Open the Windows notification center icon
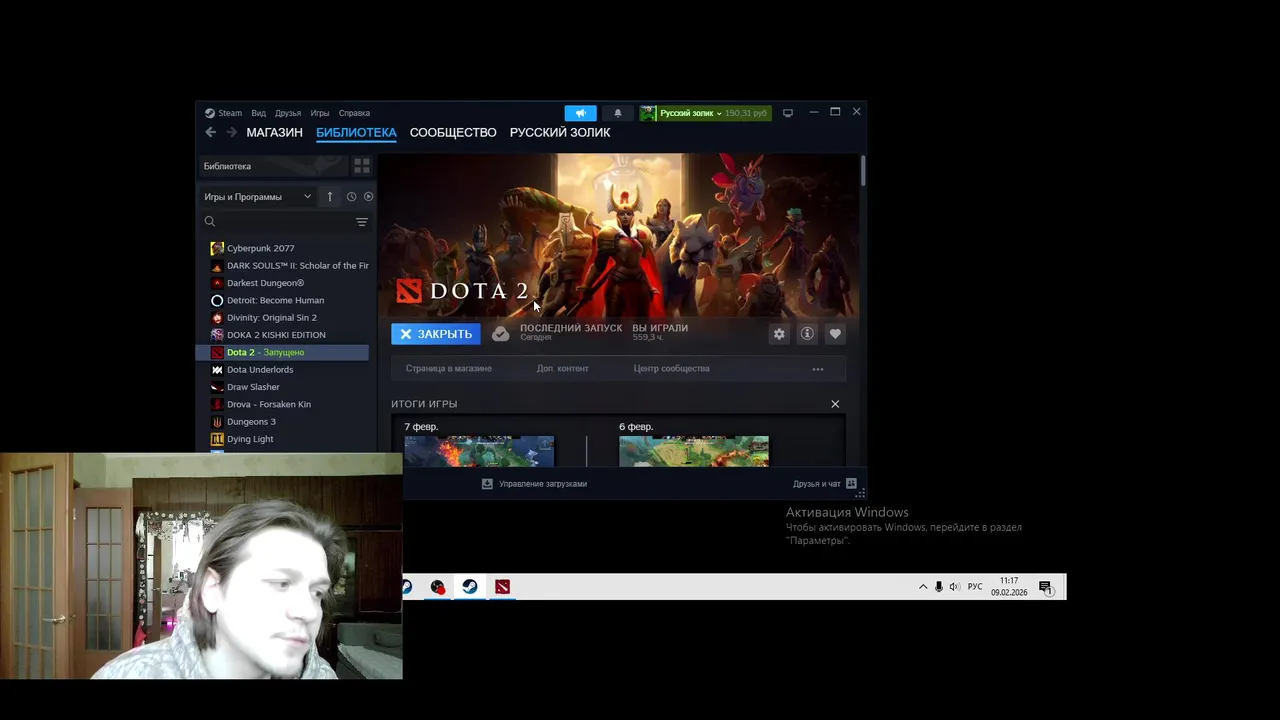1280x720 pixels. pyautogui.click(x=1045, y=587)
